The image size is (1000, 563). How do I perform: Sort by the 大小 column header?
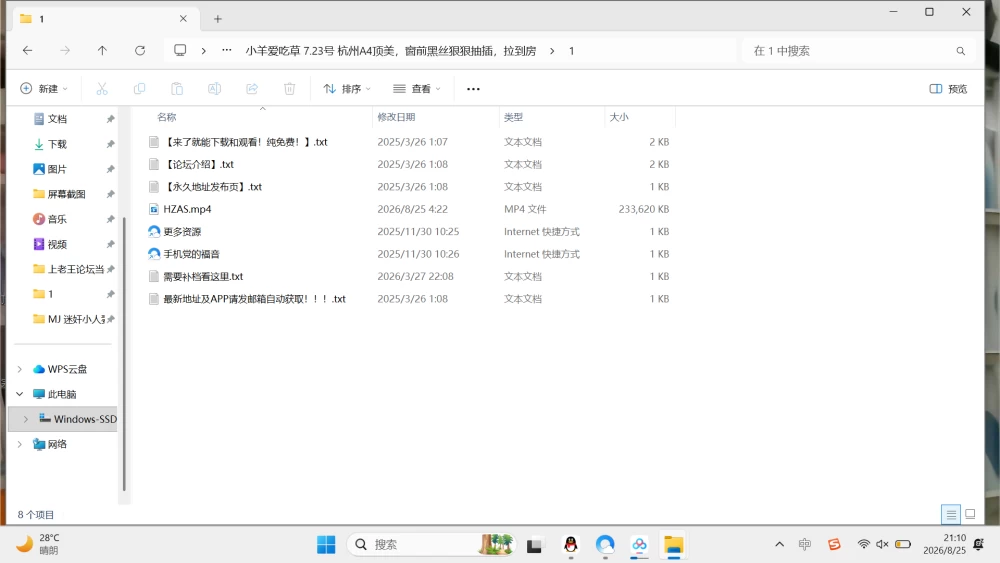(x=619, y=117)
